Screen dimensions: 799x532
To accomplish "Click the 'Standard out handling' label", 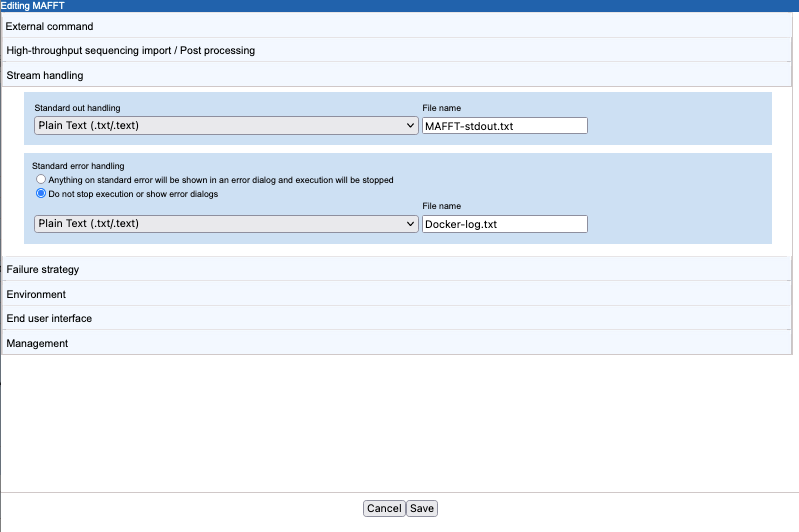I will [x=77, y=108].
